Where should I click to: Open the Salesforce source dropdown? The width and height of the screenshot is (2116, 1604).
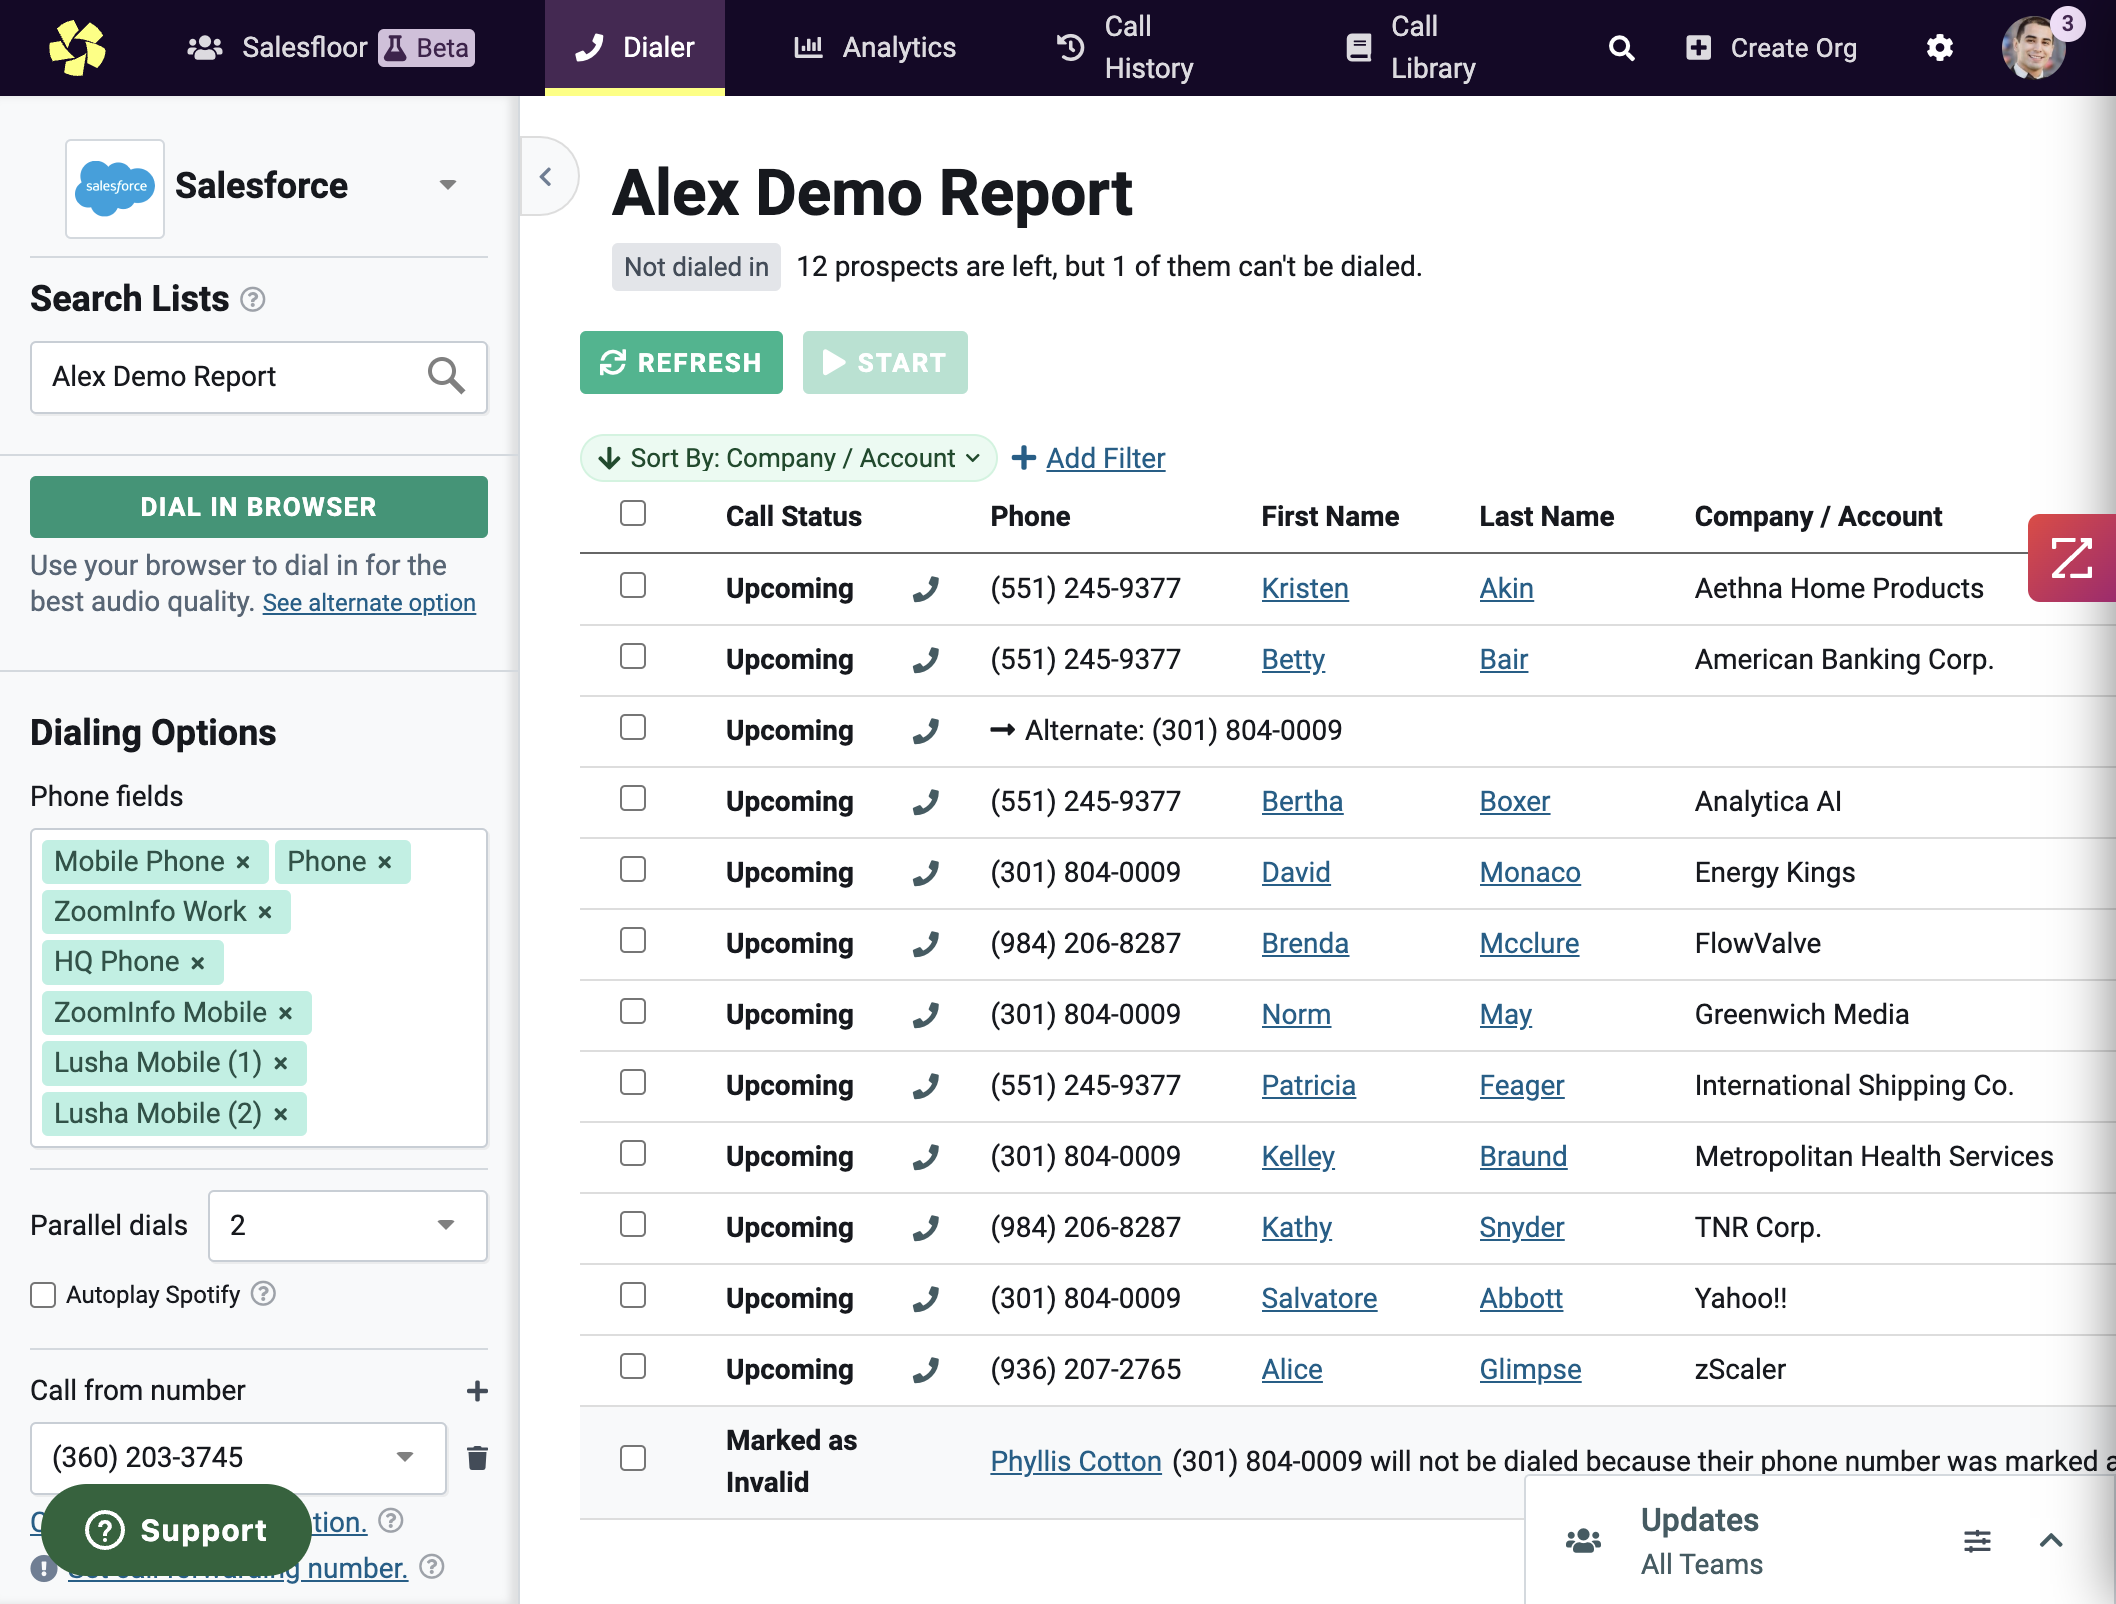point(447,185)
